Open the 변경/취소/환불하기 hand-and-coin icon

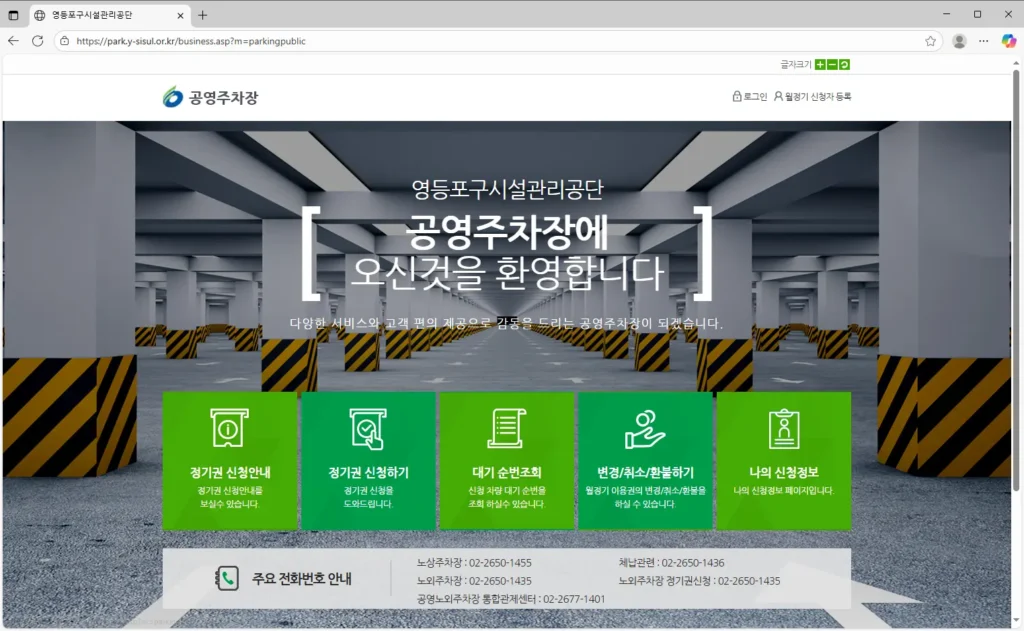pos(646,430)
